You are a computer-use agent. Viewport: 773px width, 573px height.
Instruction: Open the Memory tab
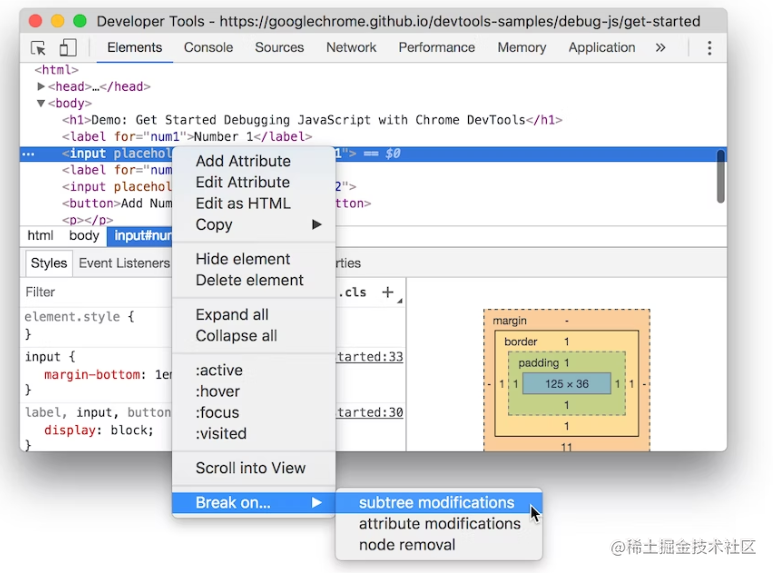(x=522, y=47)
